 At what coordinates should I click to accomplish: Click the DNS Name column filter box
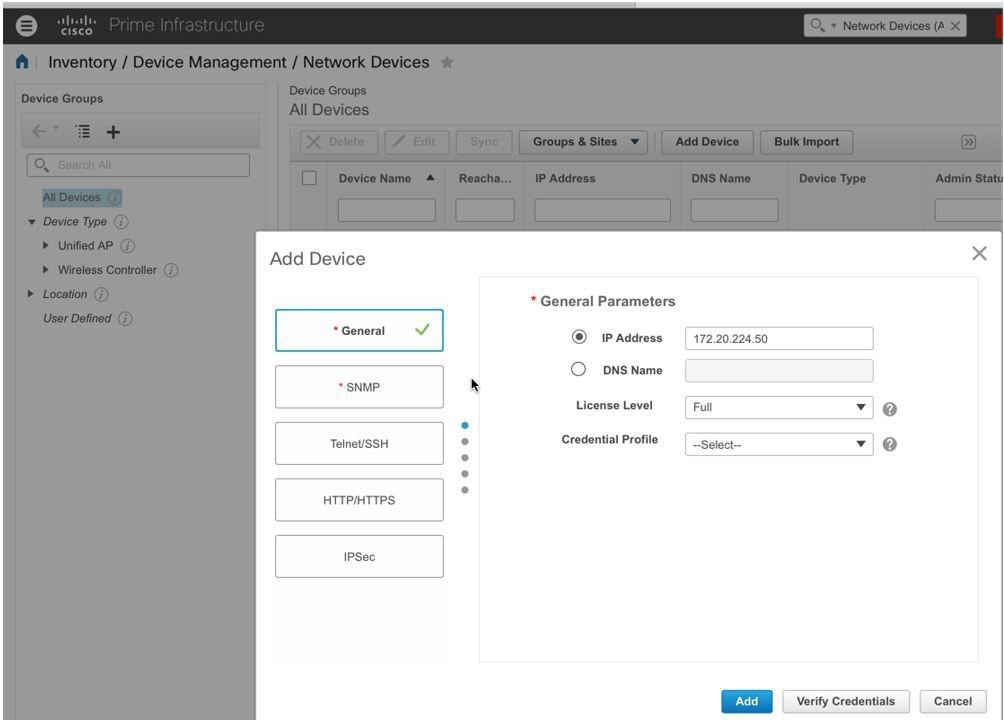tap(734, 210)
